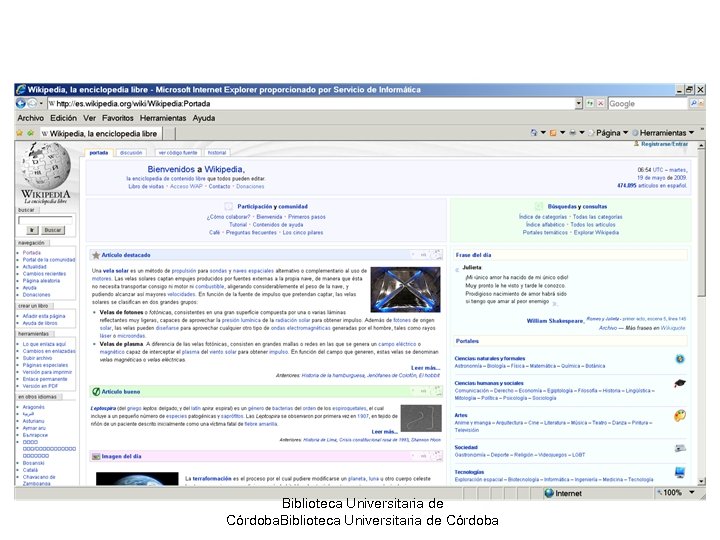The height and width of the screenshot is (540, 720).
Task: Click the Leptospira article thumbnail image
Action: click(x=421, y=418)
